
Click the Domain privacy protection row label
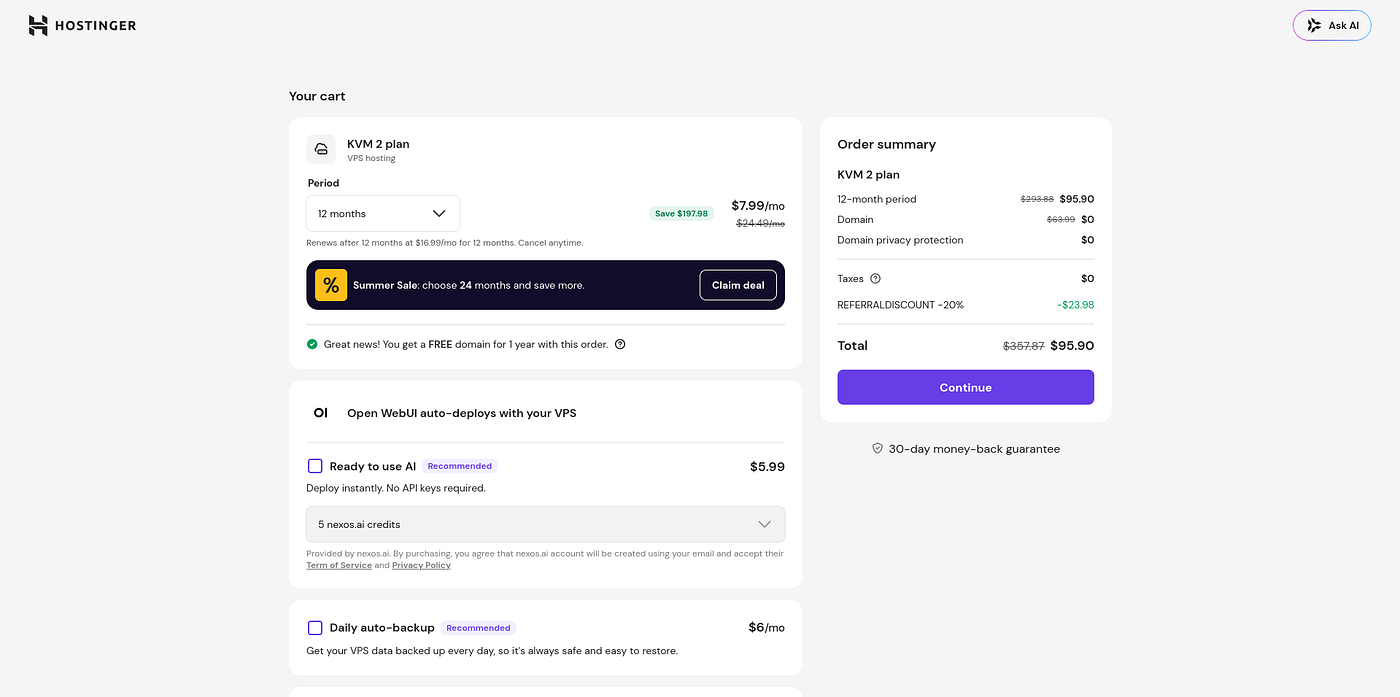click(900, 240)
